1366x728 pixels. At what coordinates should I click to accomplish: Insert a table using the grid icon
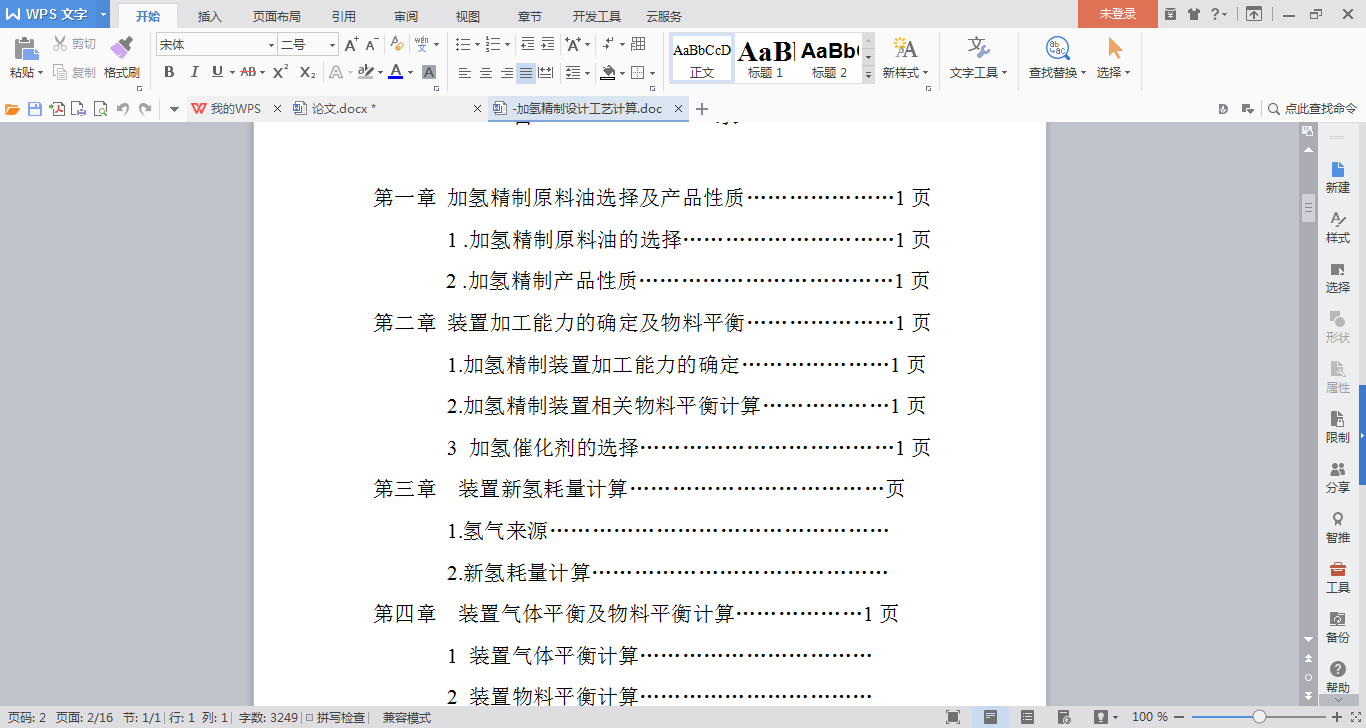pos(638,45)
